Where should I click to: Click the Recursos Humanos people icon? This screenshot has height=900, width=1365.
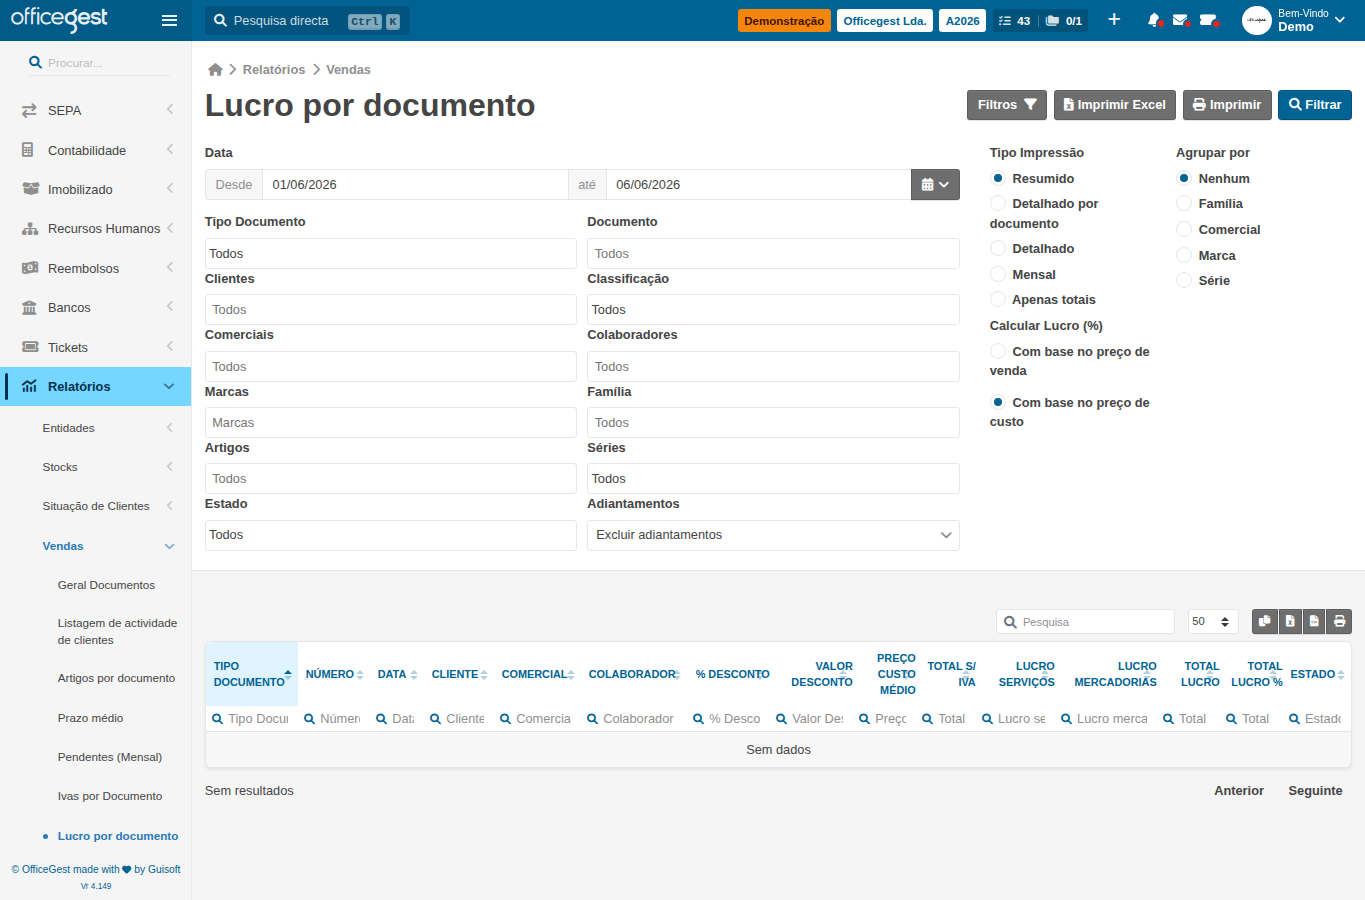30,229
